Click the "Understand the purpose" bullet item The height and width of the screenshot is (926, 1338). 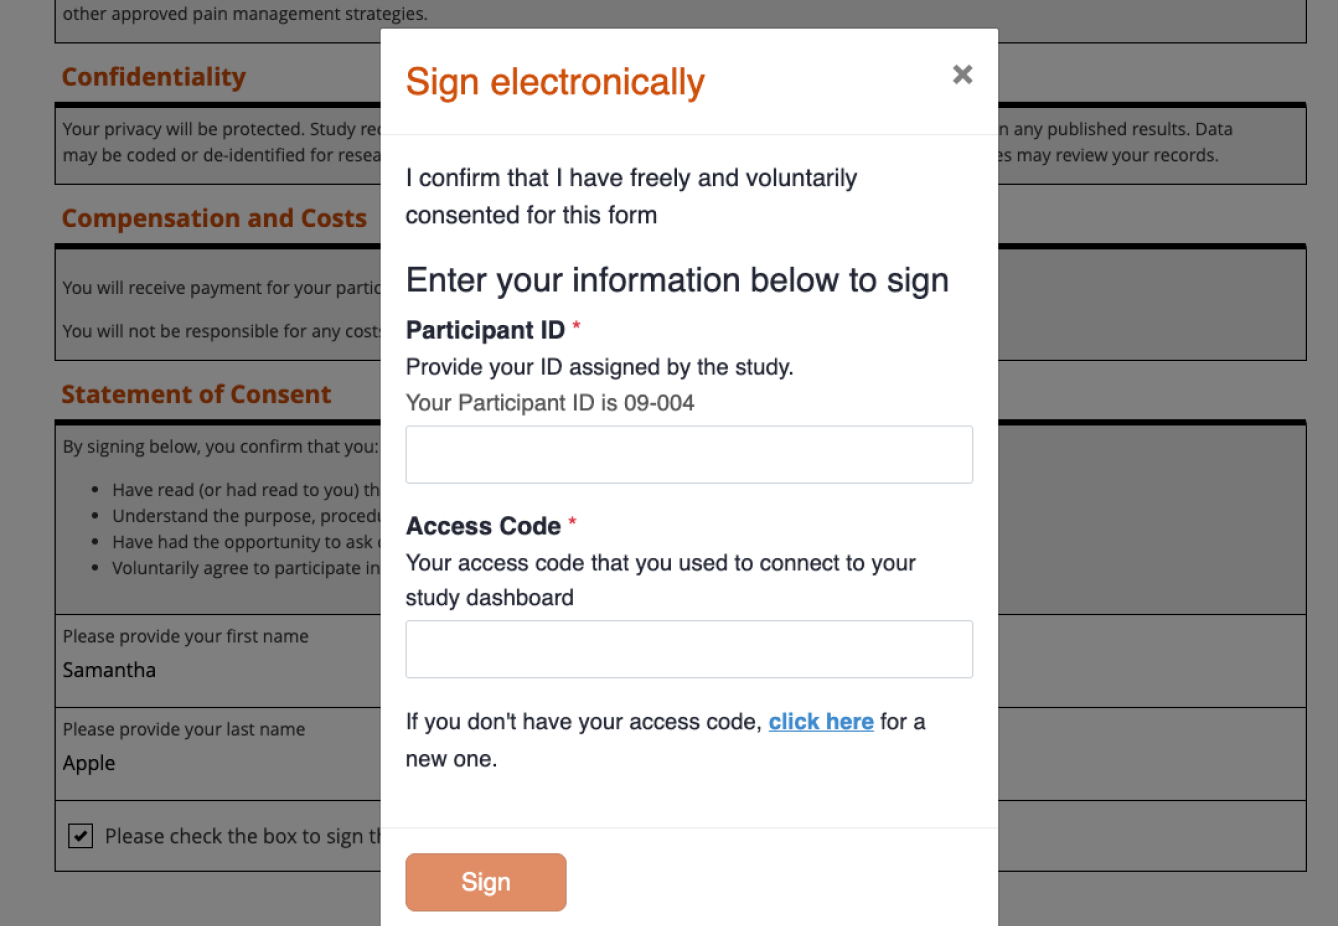click(245, 516)
